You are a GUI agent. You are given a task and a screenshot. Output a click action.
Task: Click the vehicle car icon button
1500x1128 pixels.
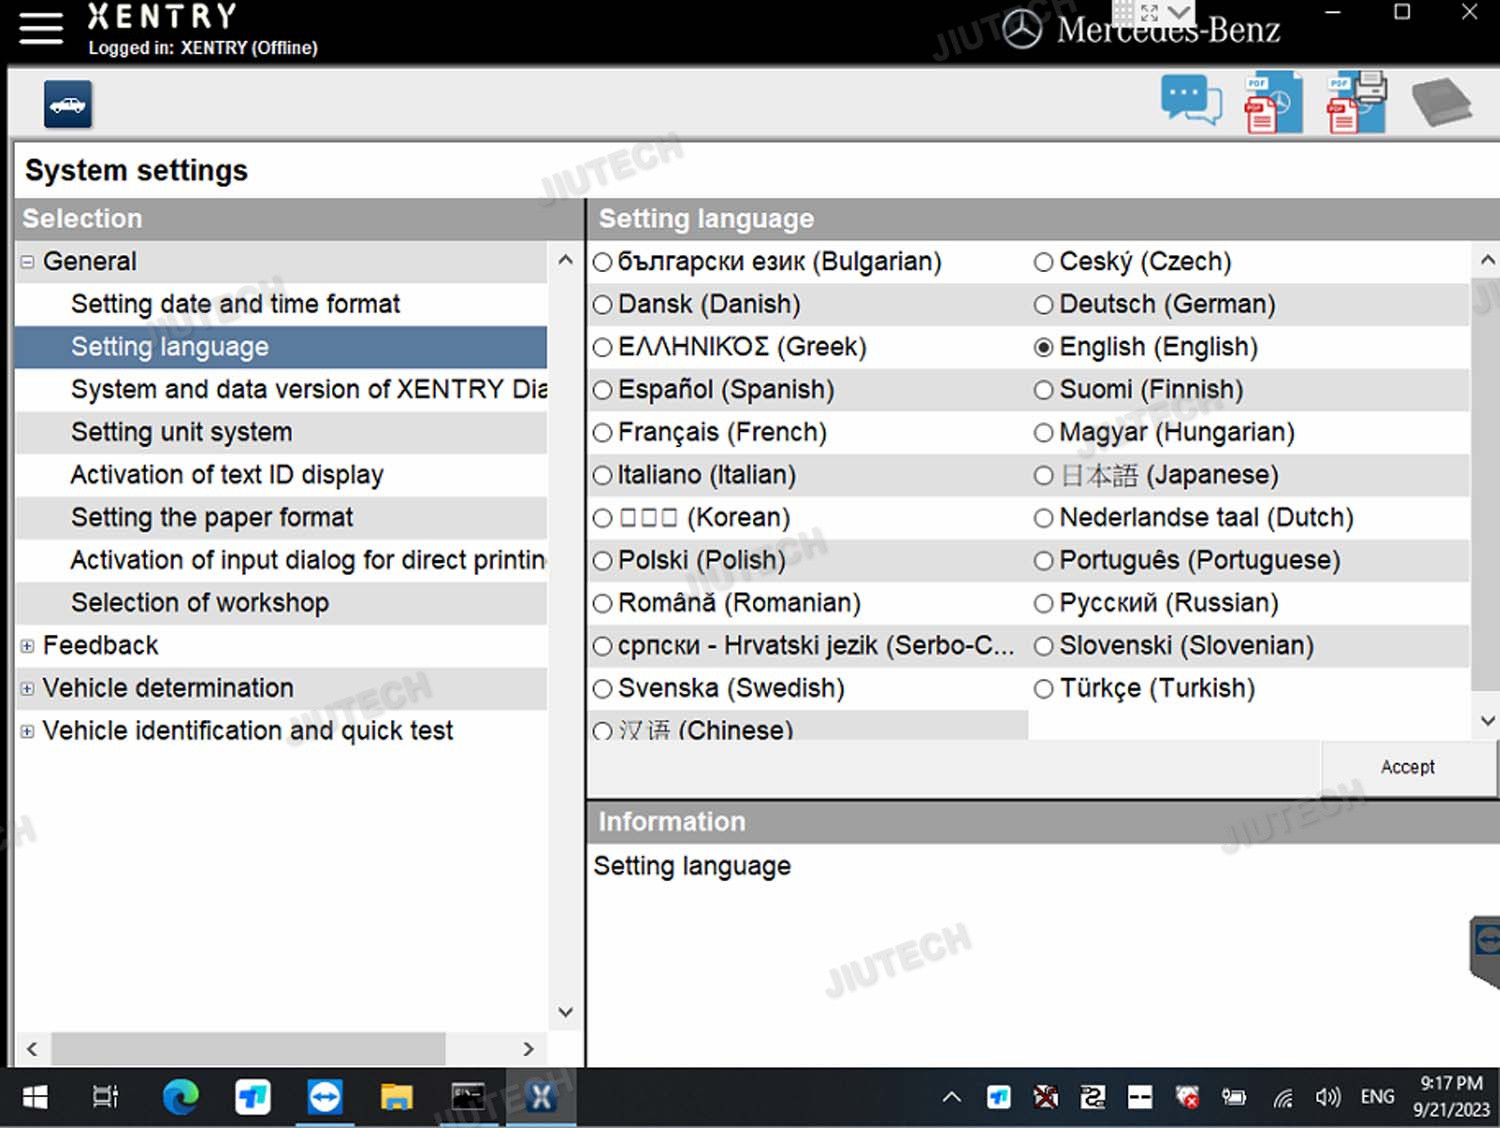tap(68, 105)
